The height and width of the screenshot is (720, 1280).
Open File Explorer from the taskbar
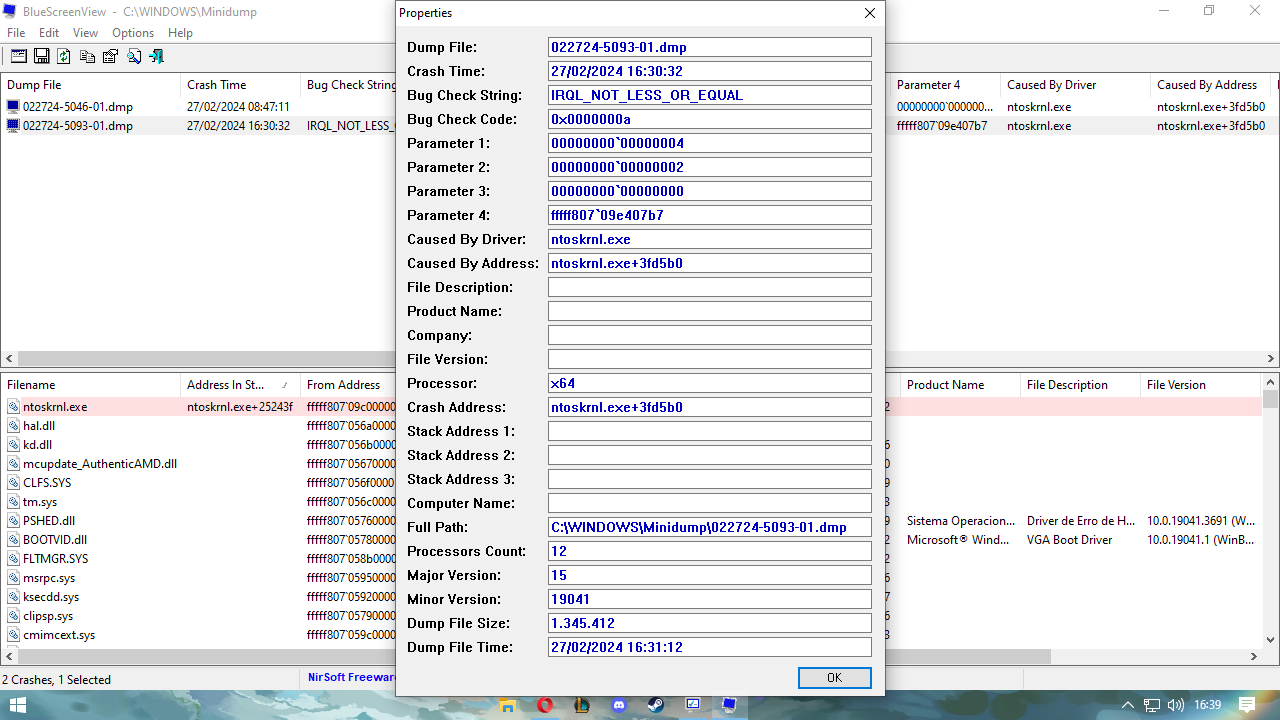point(506,705)
